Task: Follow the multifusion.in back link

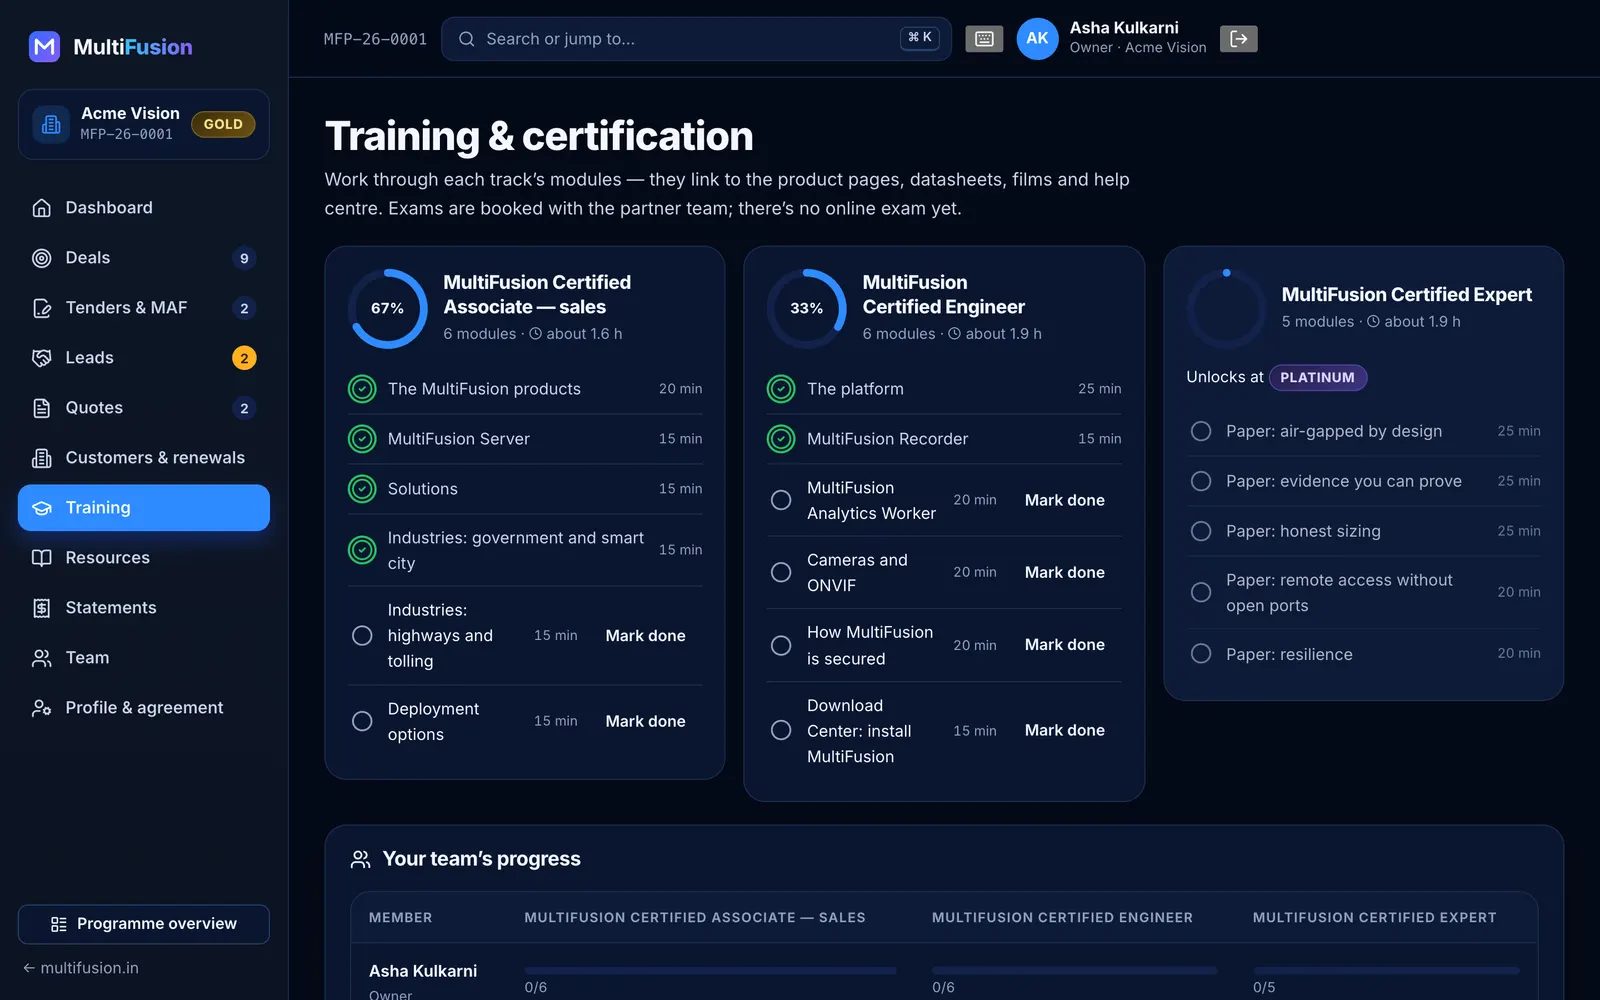Action: (81, 968)
